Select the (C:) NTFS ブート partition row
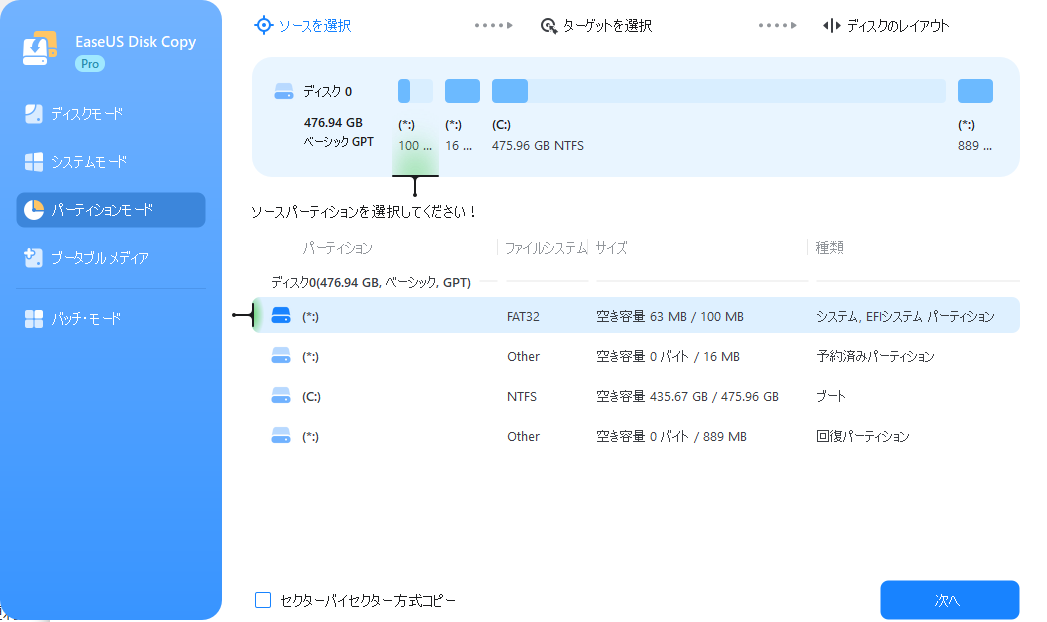 [x=636, y=396]
